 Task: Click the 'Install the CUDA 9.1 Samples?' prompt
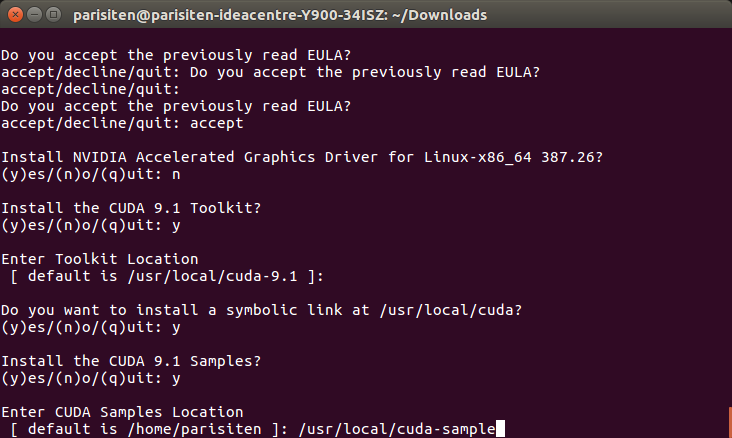131,361
